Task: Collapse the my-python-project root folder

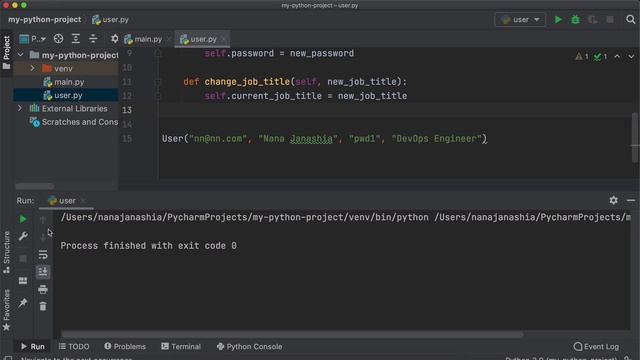Action: pyautogui.click(x=20, y=55)
